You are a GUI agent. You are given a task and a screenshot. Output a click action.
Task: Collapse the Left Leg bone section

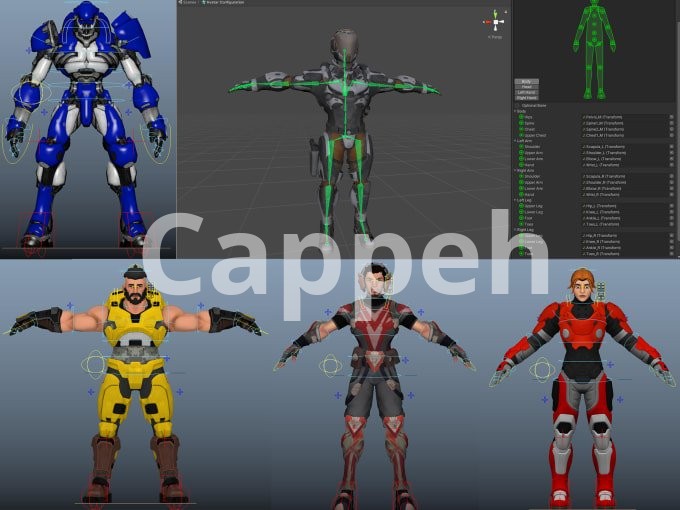516,200
